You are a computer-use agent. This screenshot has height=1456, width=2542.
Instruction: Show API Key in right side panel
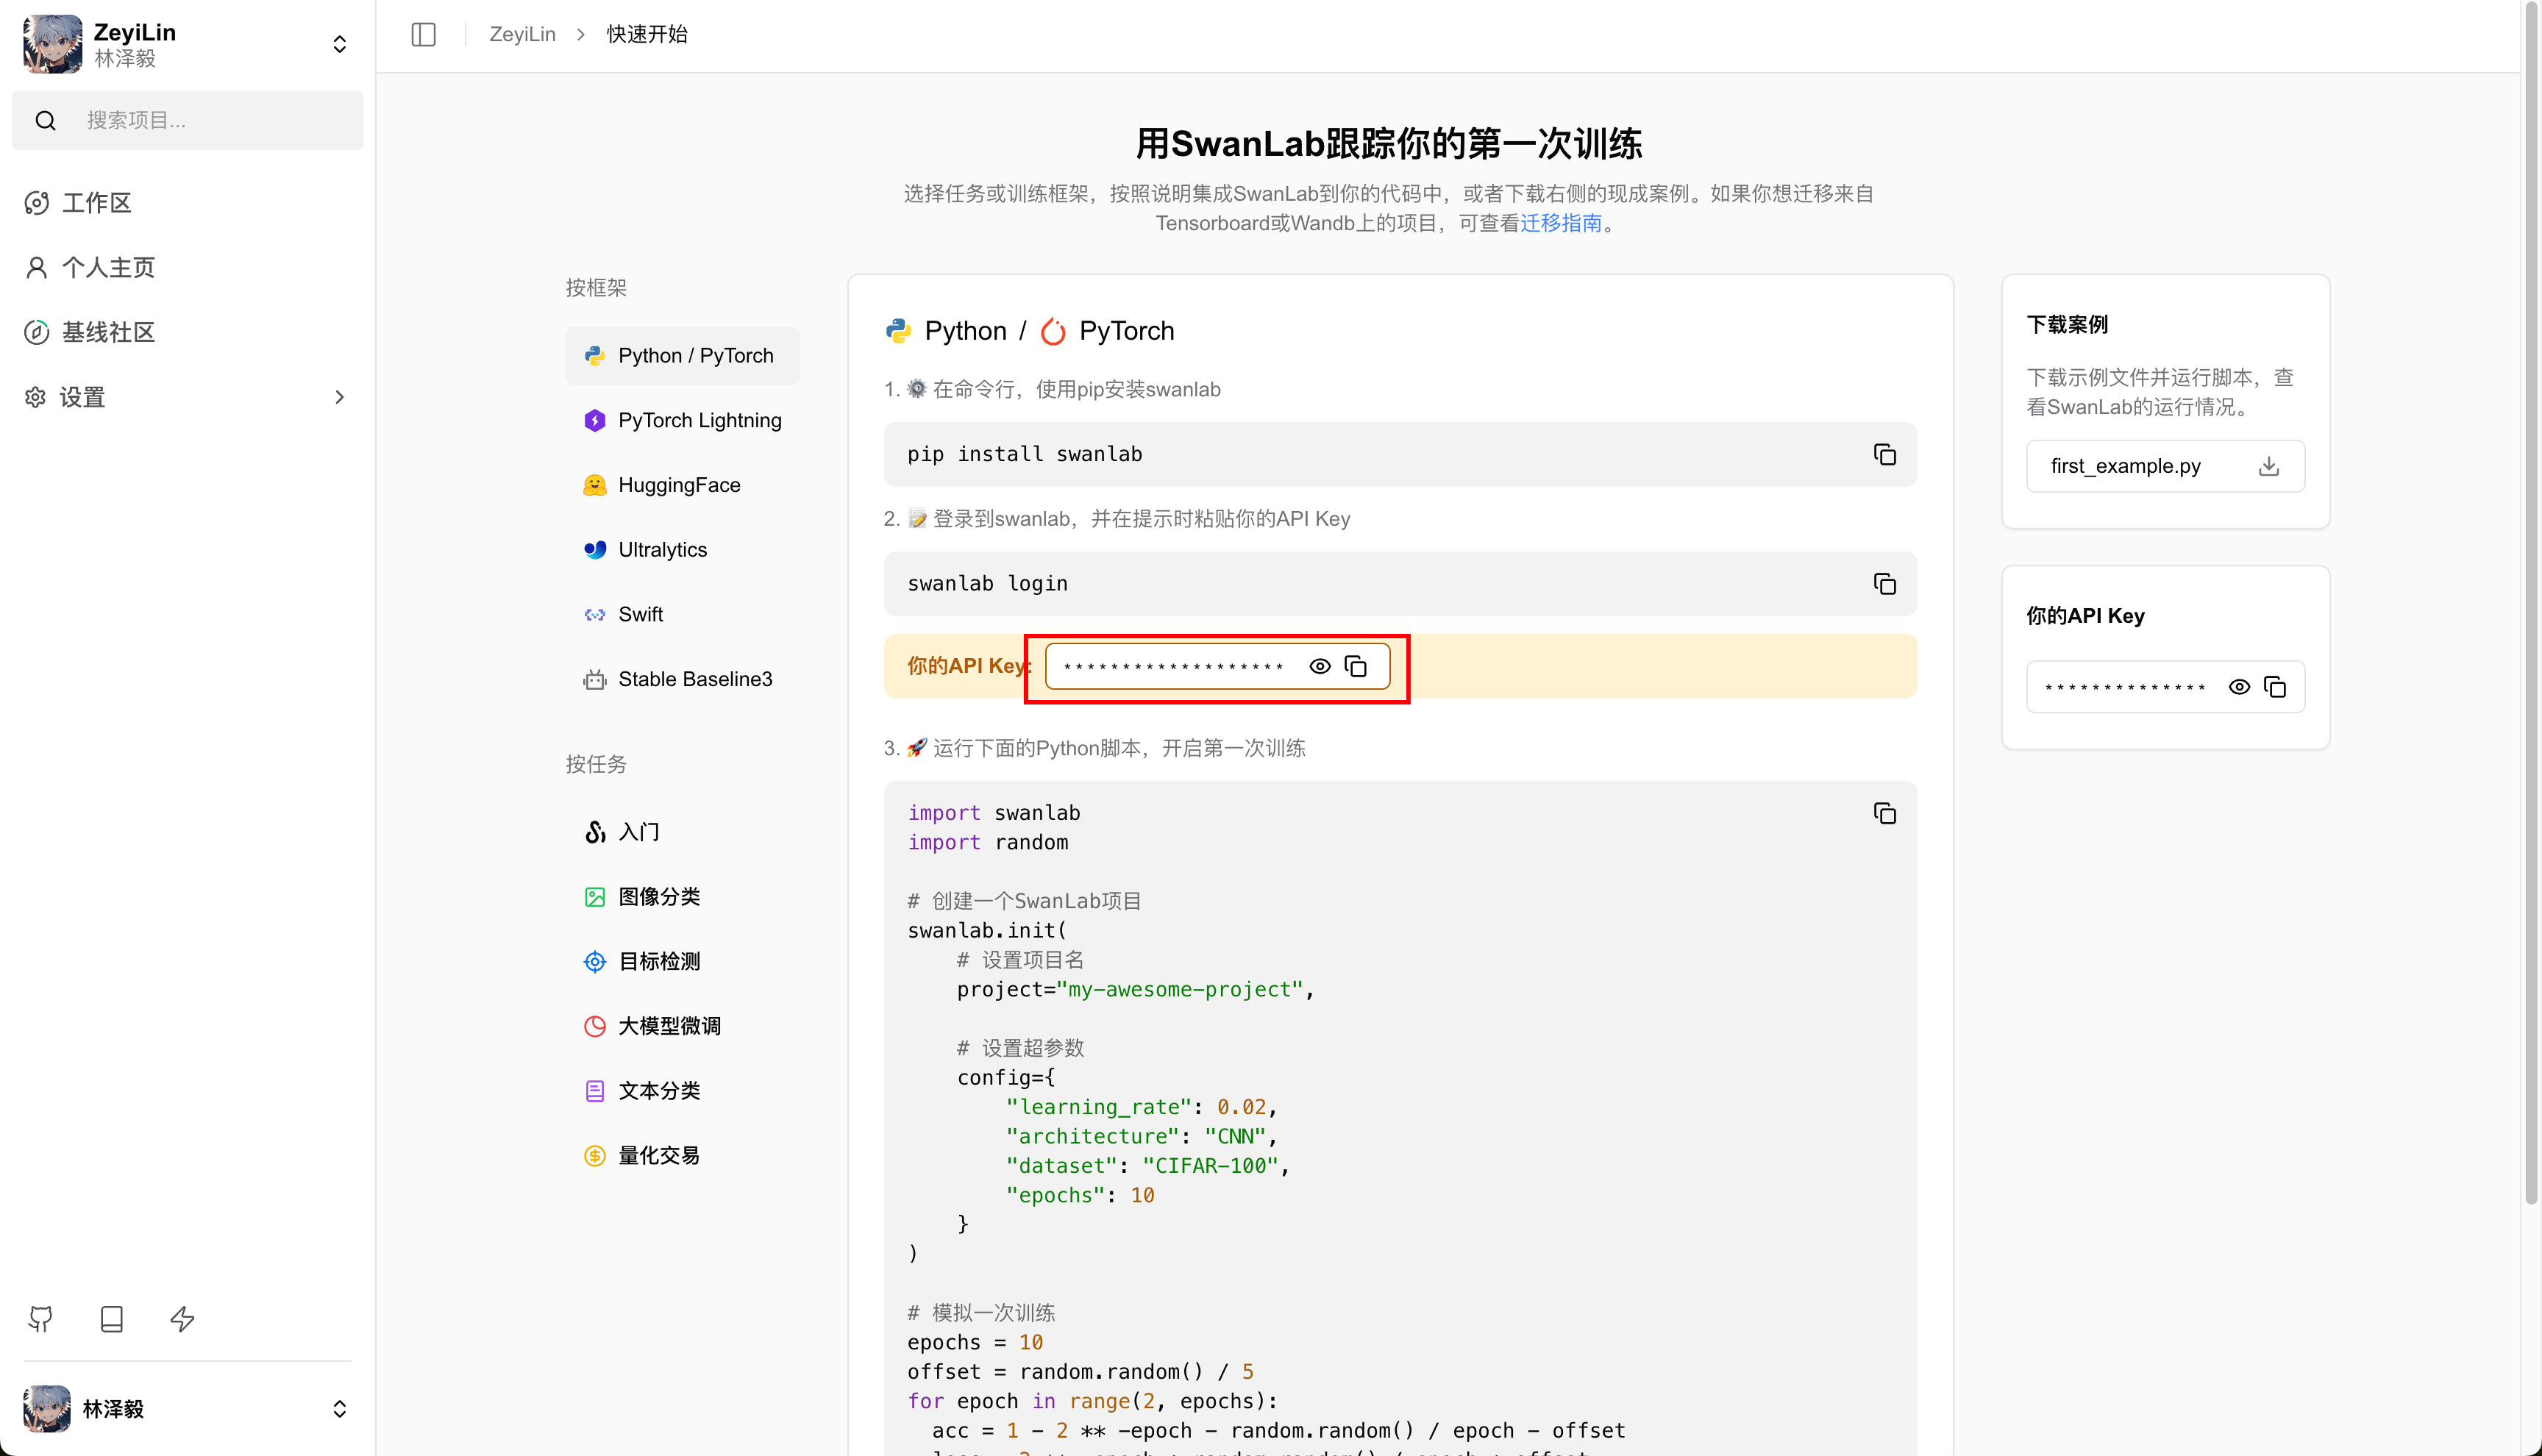click(2239, 687)
